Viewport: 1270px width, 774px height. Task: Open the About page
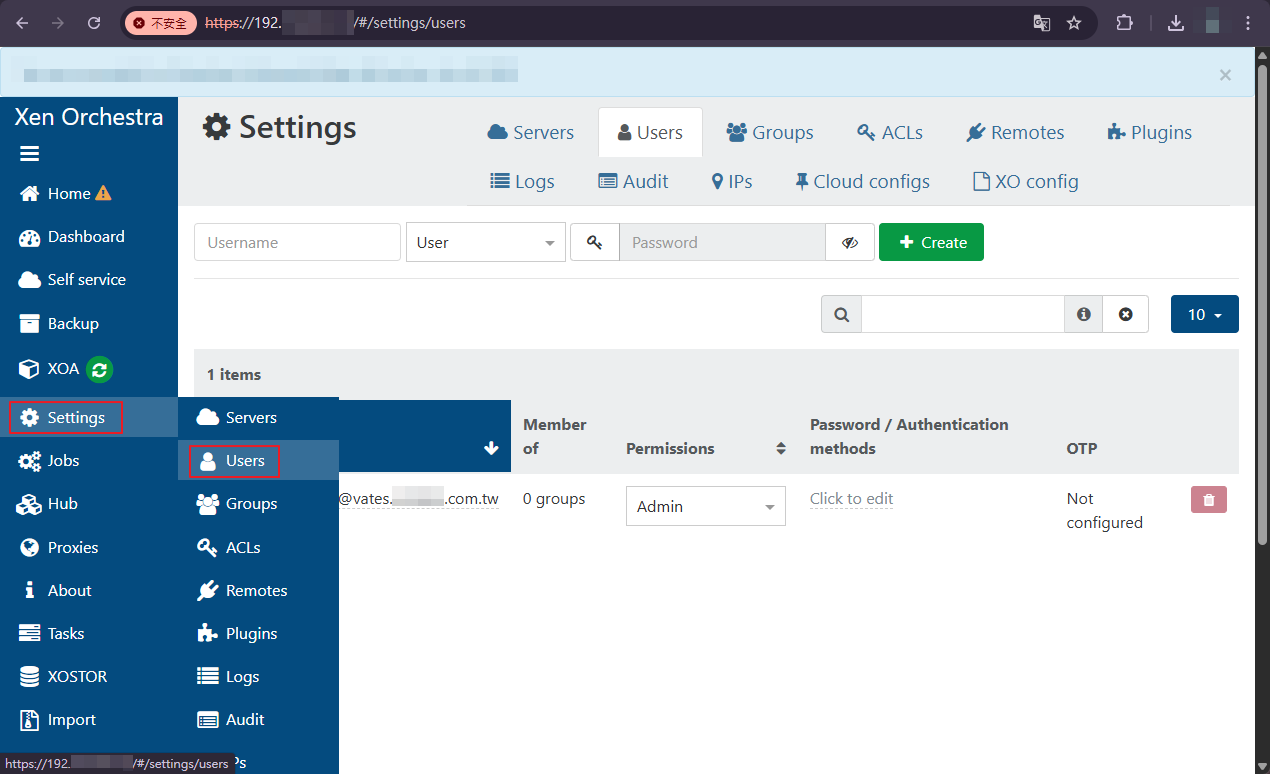[56, 591]
